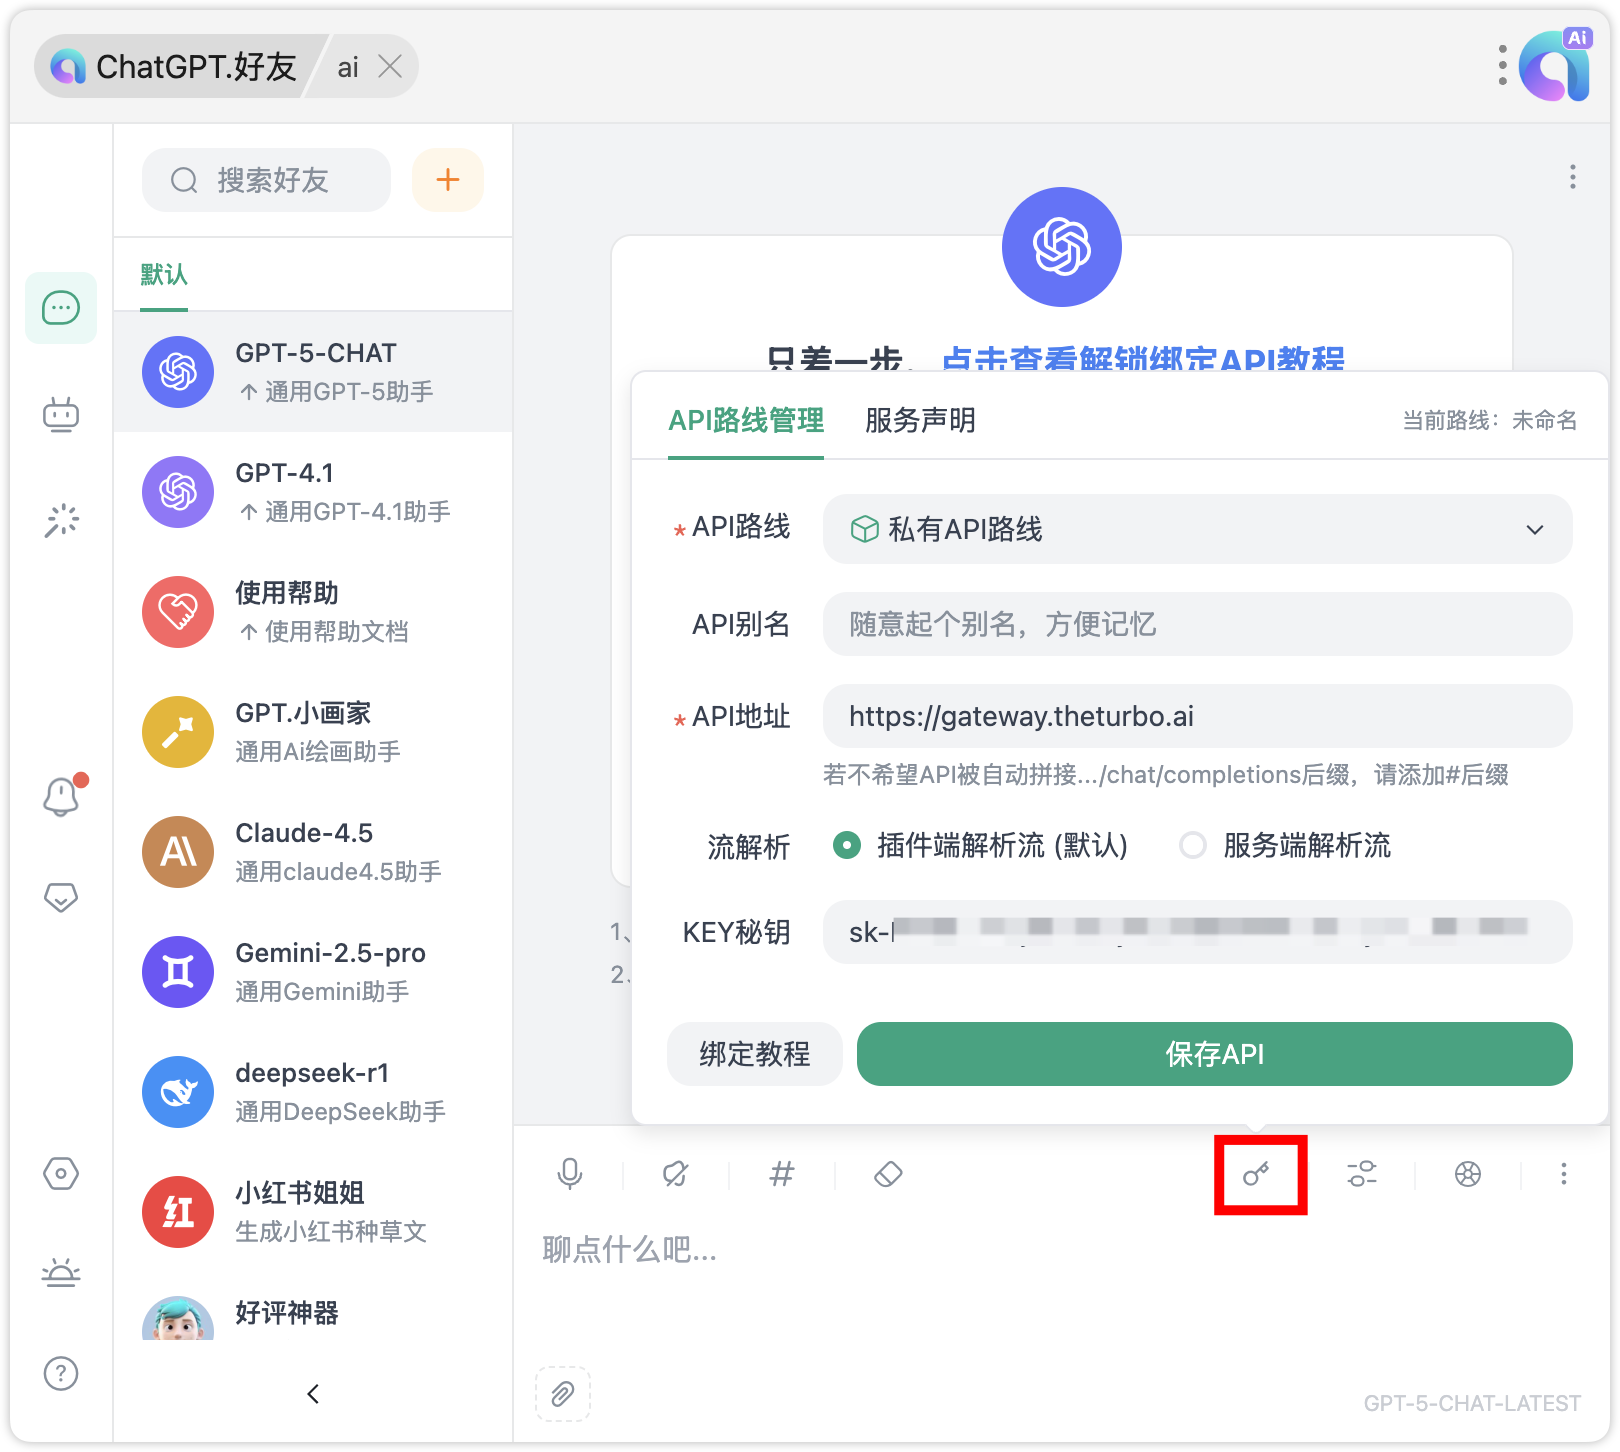Switch to the 服务声明 tab
This screenshot has height=1452, width=1620.
[x=920, y=420]
